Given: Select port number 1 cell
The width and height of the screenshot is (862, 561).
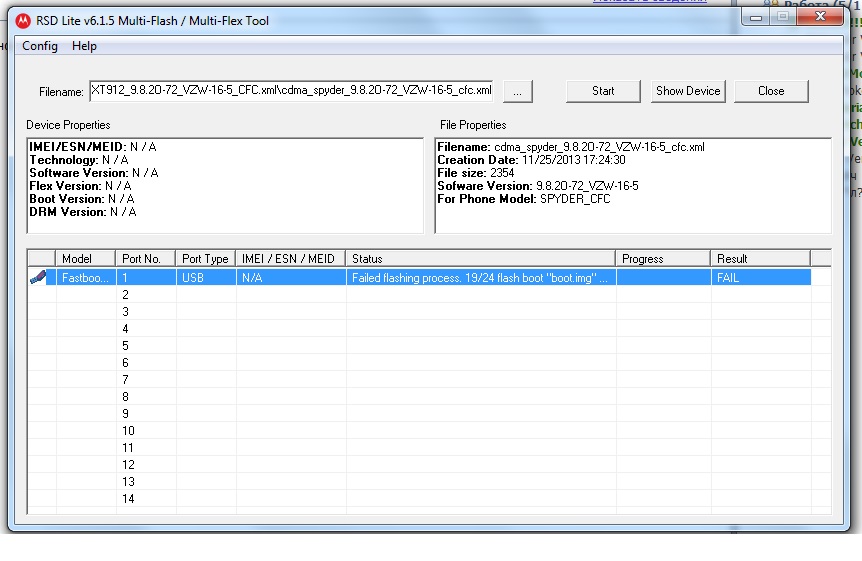Looking at the screenshot, I should (146, 278).
